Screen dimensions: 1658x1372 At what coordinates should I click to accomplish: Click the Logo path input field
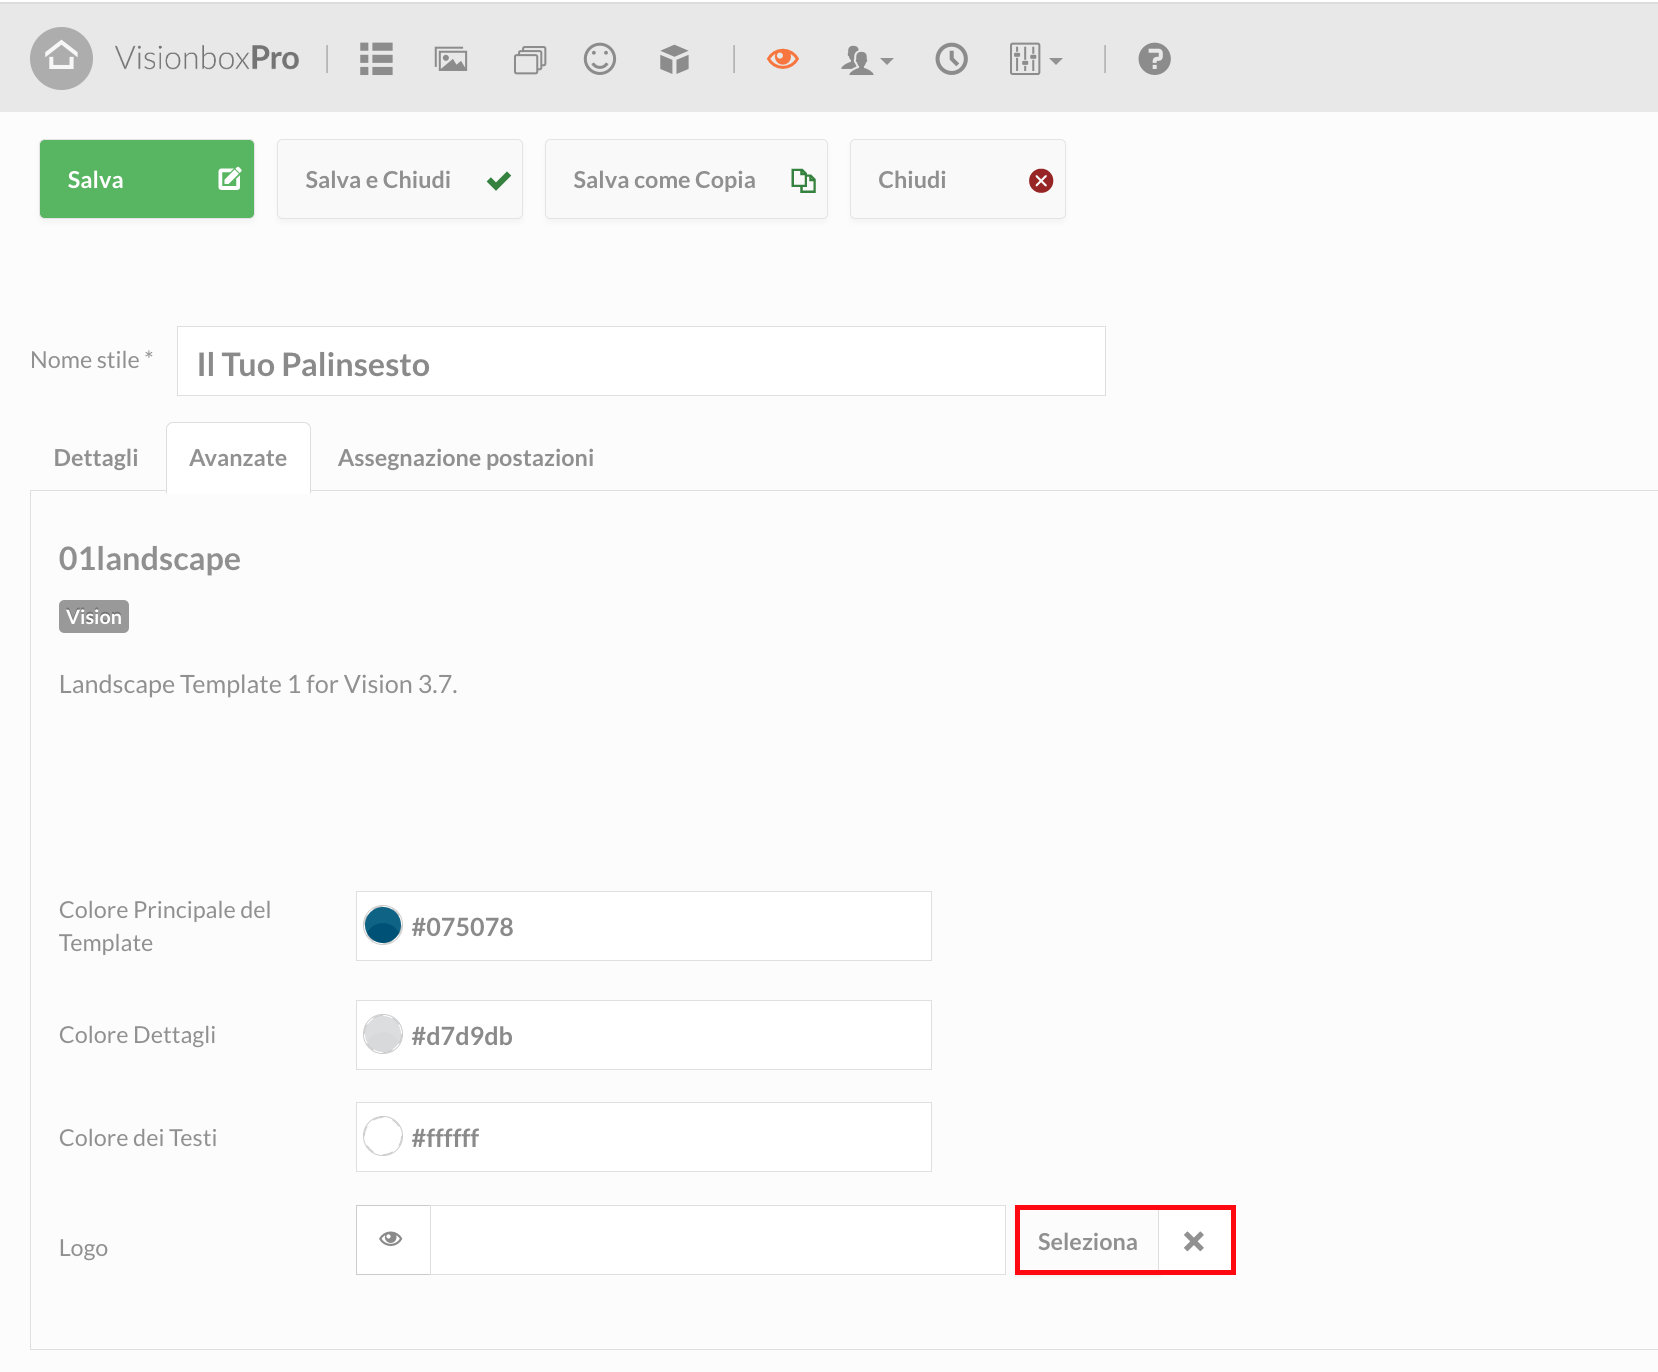718,1240
